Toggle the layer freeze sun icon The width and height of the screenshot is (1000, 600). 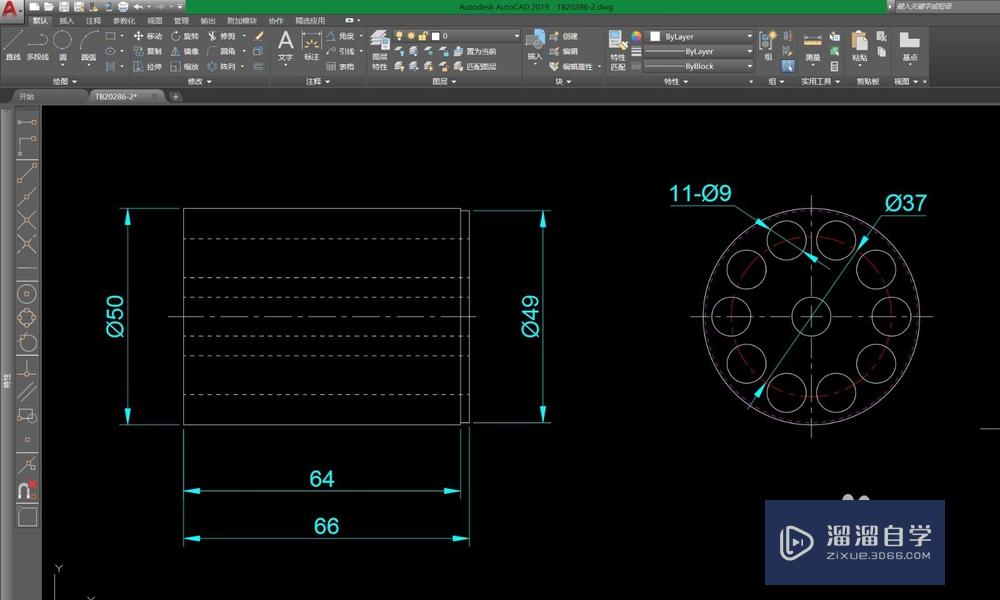(x=409, y=33)
